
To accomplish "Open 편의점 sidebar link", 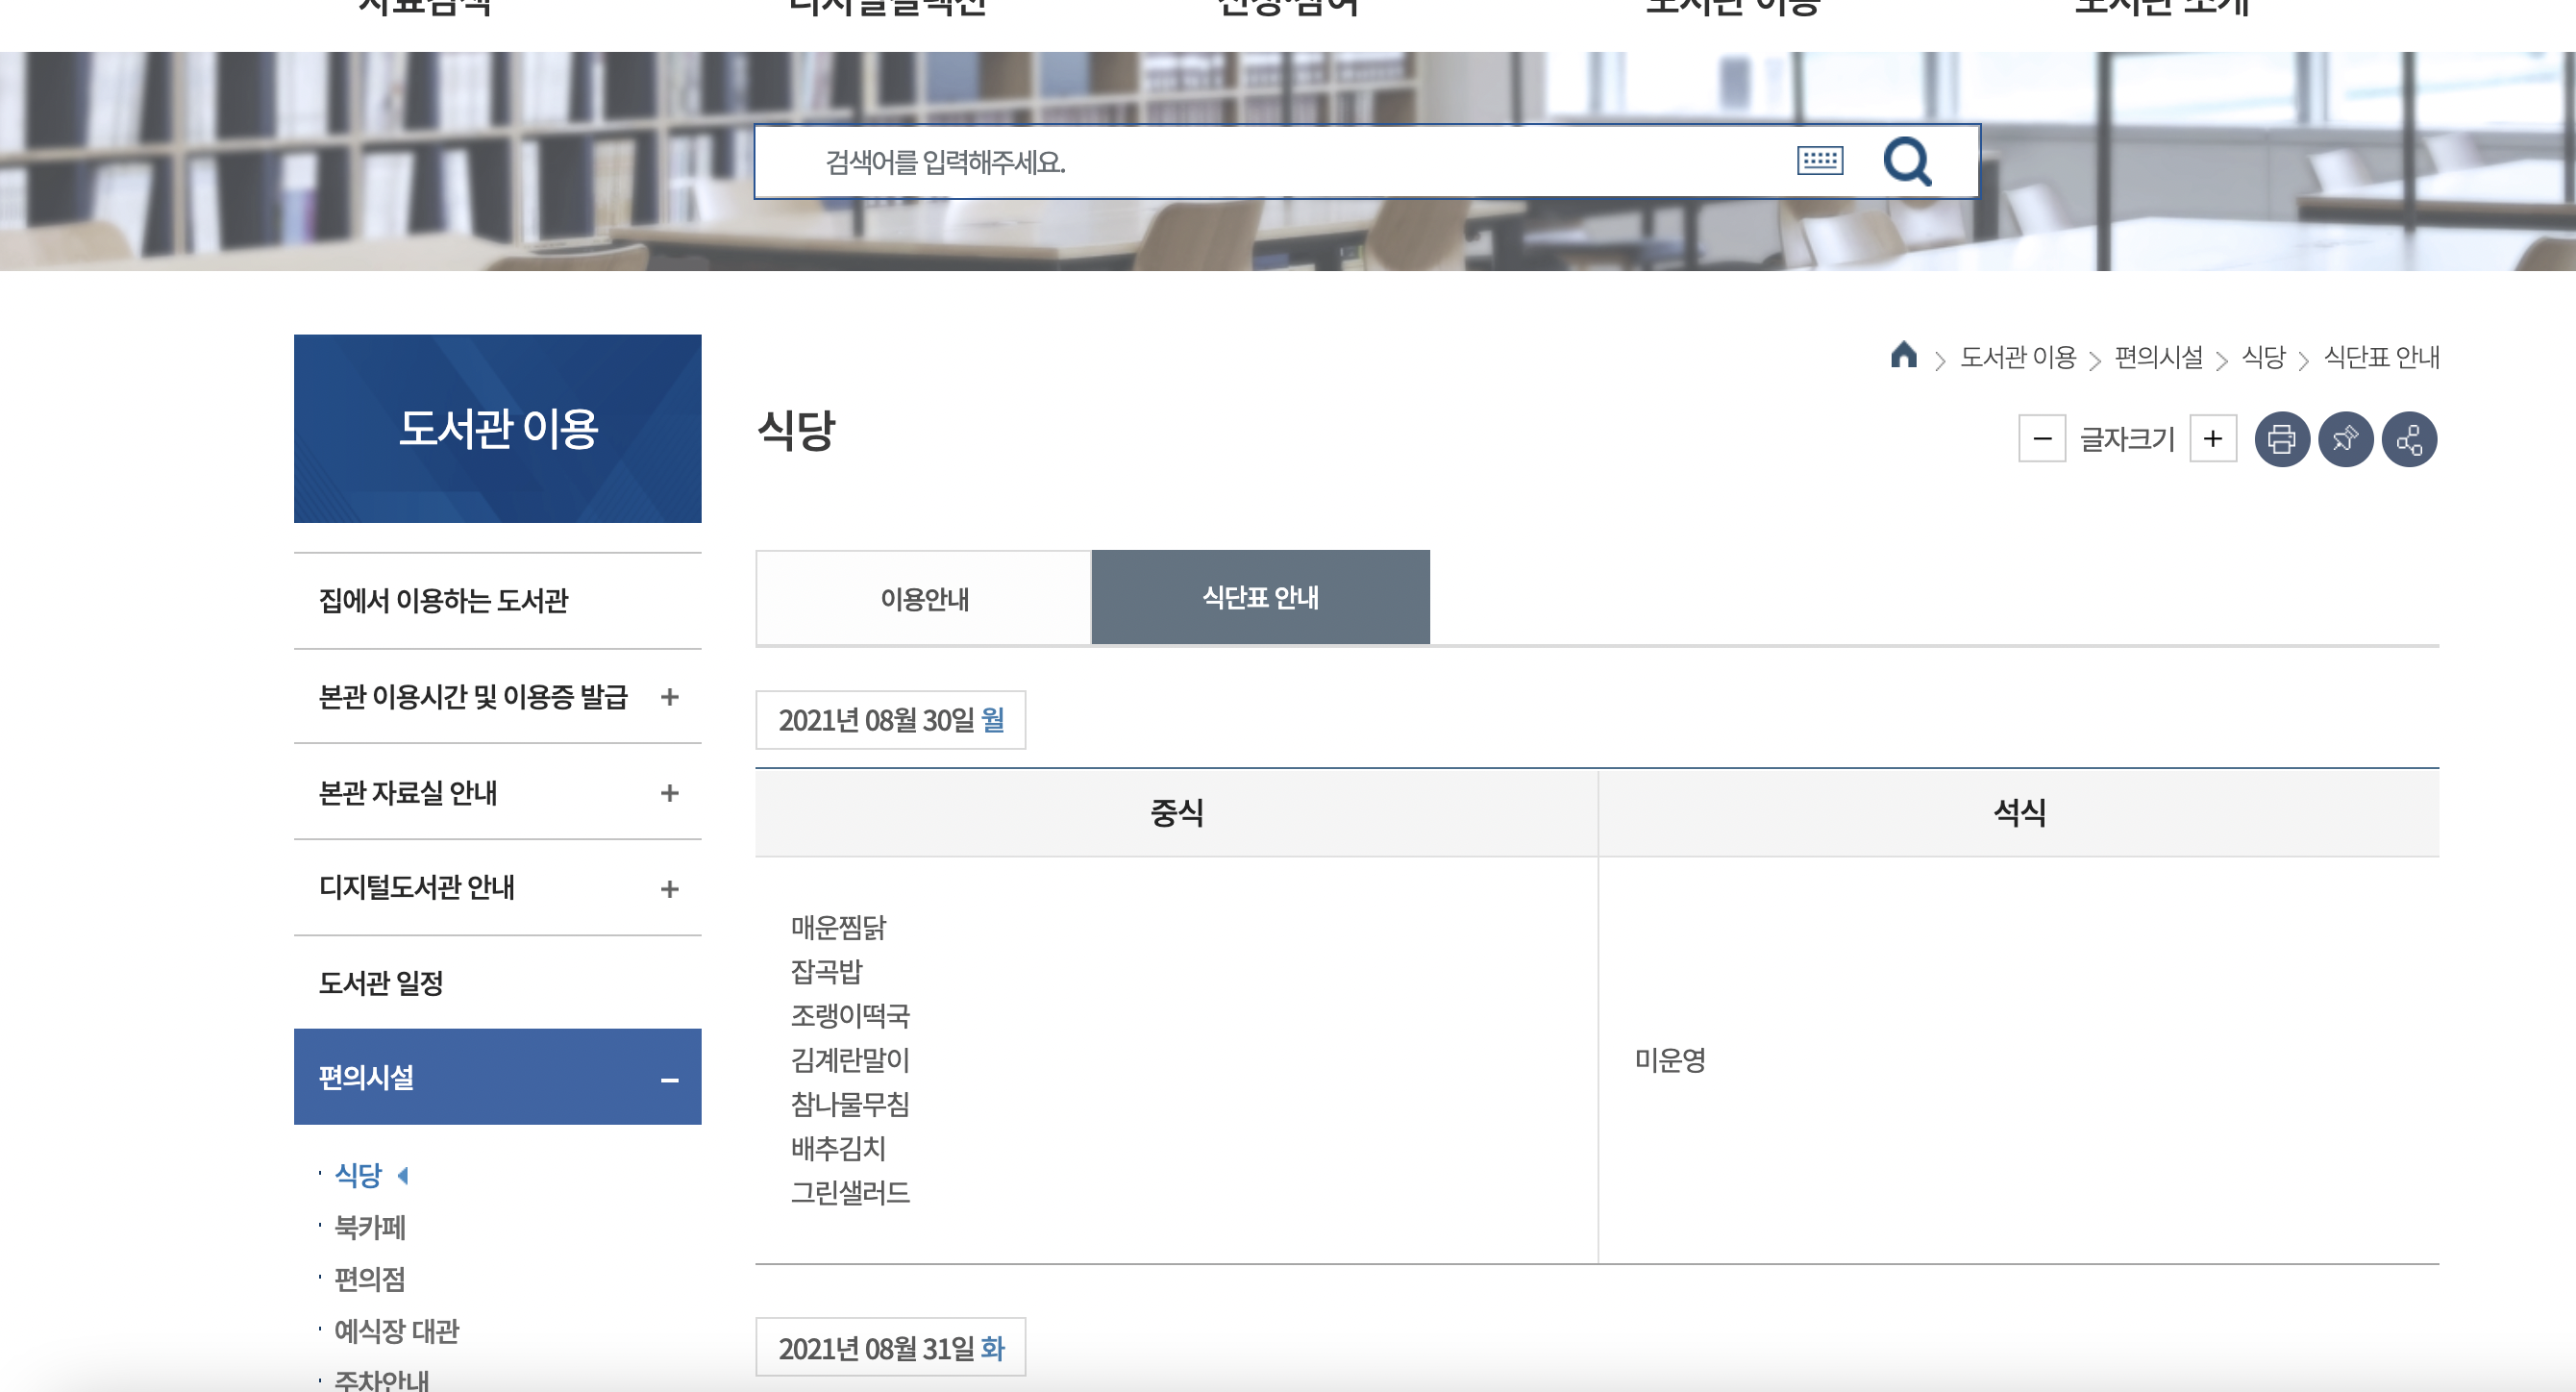I will pyautogui.click(x=369, y=1279).
